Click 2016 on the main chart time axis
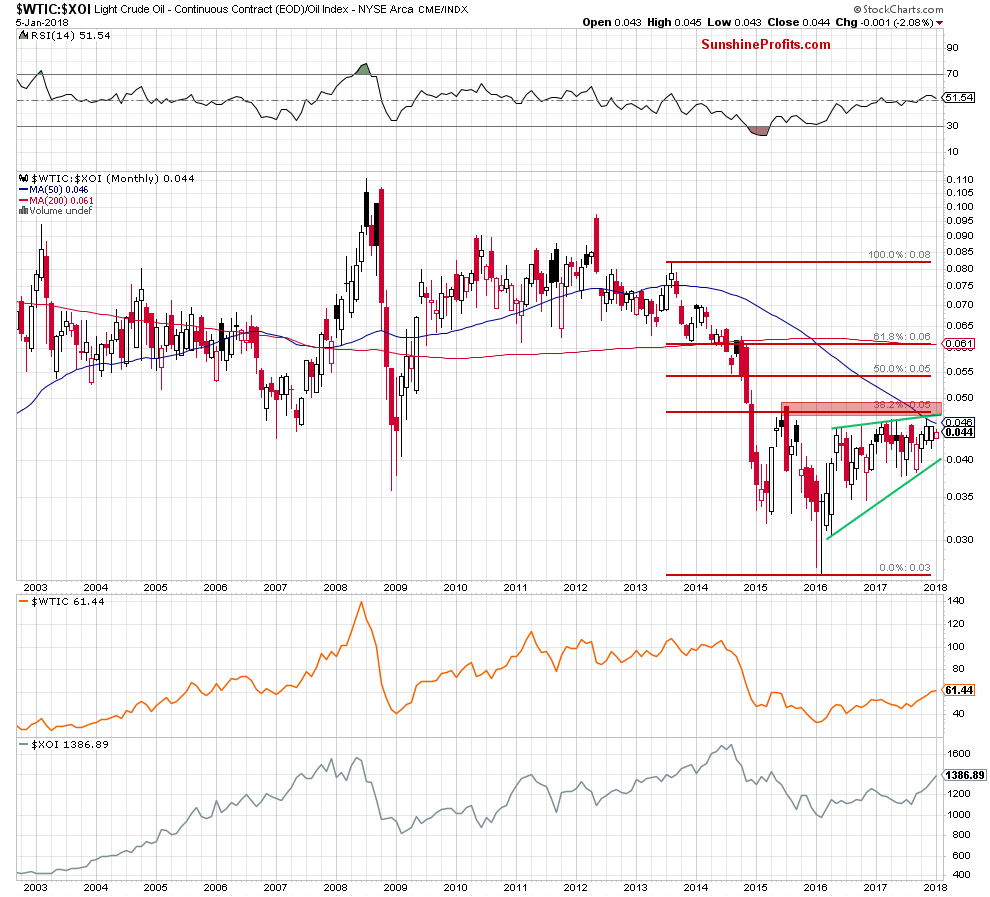Image resolution: width=990 pixels, height=897 pixels. pyautogui.click(x=815, y=588)
